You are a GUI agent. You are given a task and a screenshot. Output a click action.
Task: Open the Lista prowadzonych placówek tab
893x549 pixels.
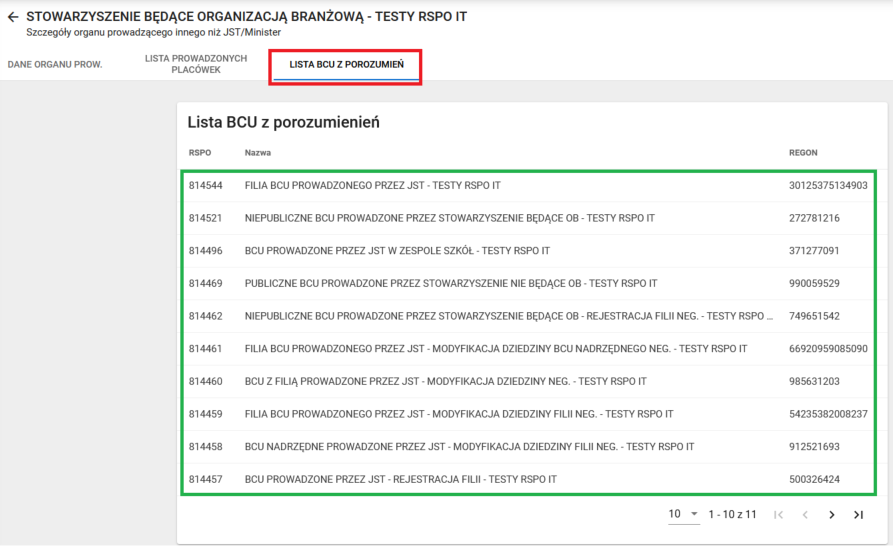[196, 65]
